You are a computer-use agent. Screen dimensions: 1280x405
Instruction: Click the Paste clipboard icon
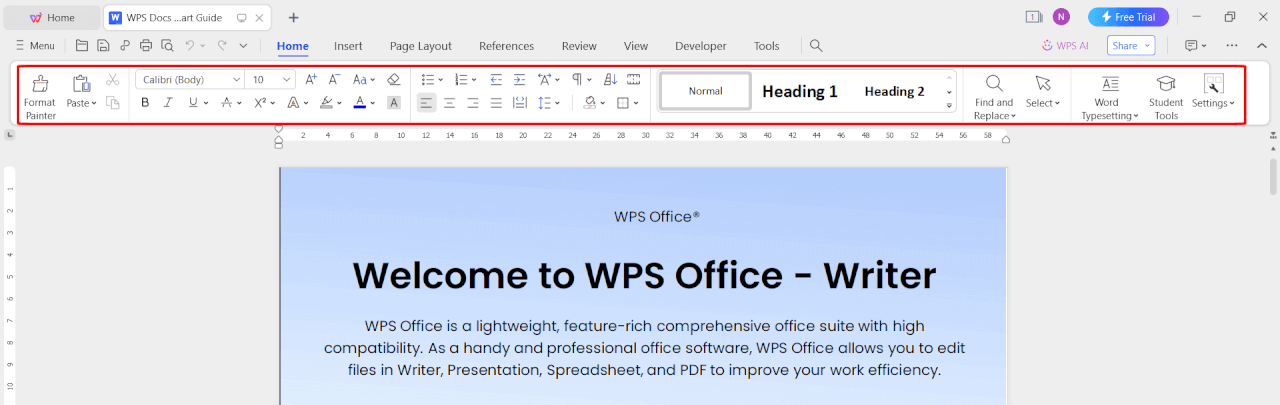(x=81, y=84)
